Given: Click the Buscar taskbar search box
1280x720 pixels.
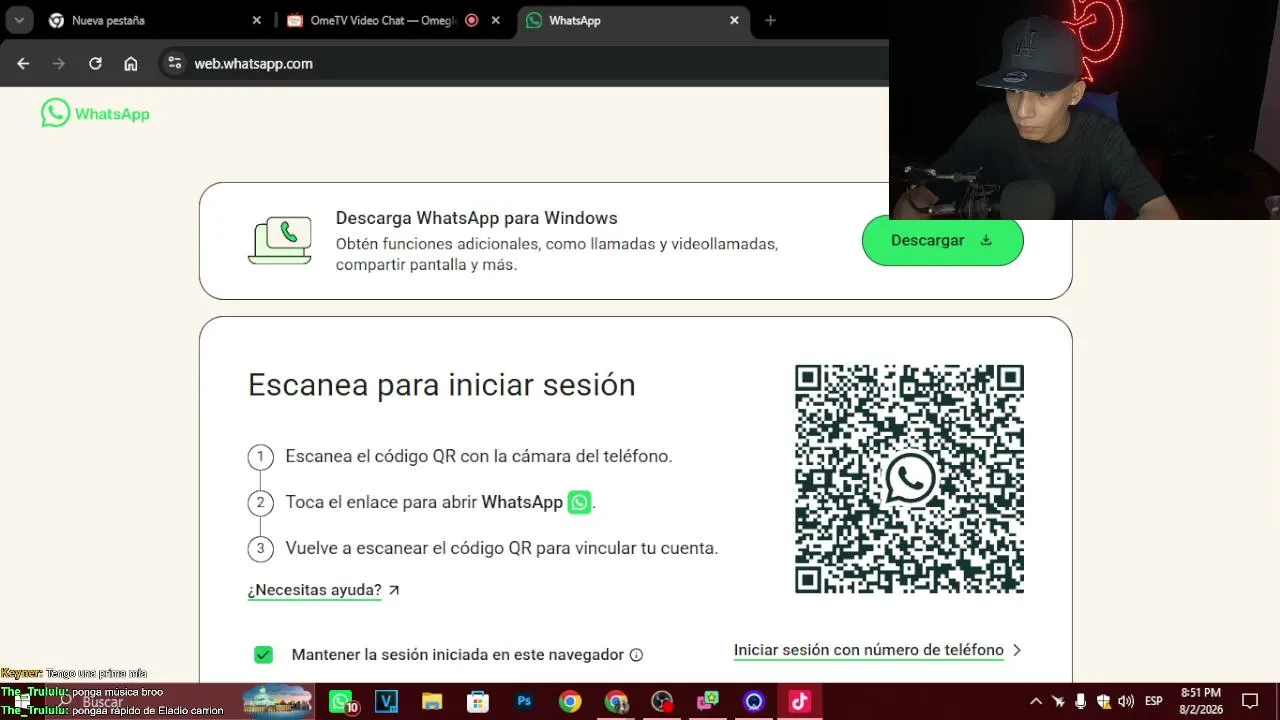Looking at the screenshot, I should click(x=103, y=702).
